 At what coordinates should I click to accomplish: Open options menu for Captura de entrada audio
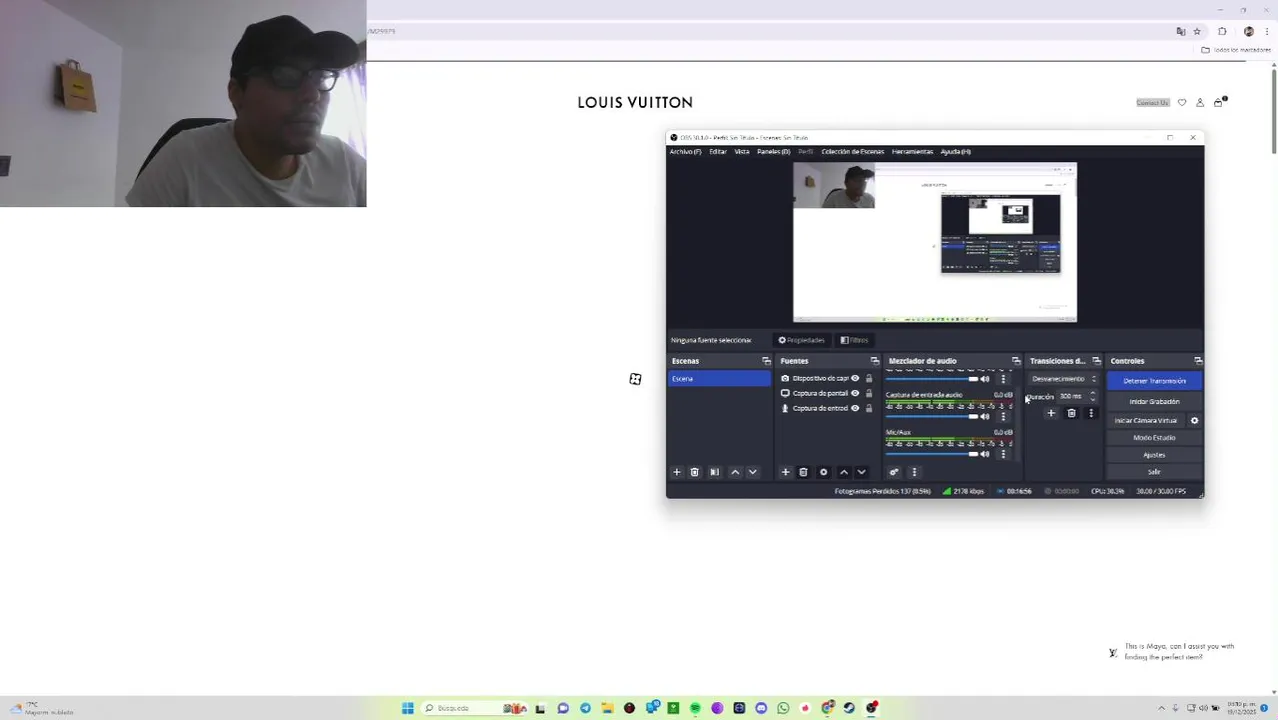tap(1003, 416)
